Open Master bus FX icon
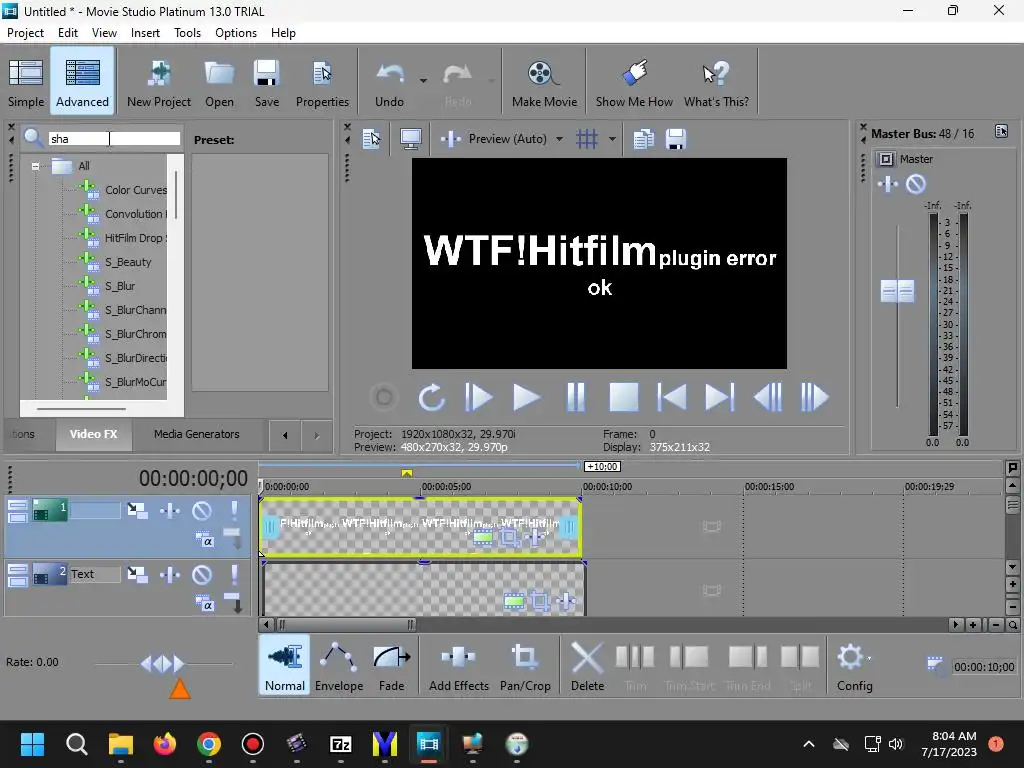The image size is (1024, 768). pos(888,184)
